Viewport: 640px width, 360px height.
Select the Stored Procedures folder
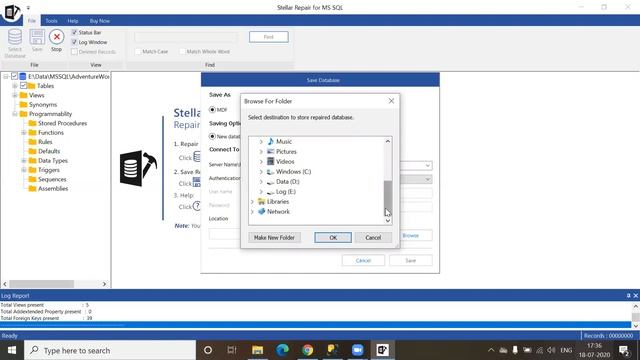pos(58,123)
